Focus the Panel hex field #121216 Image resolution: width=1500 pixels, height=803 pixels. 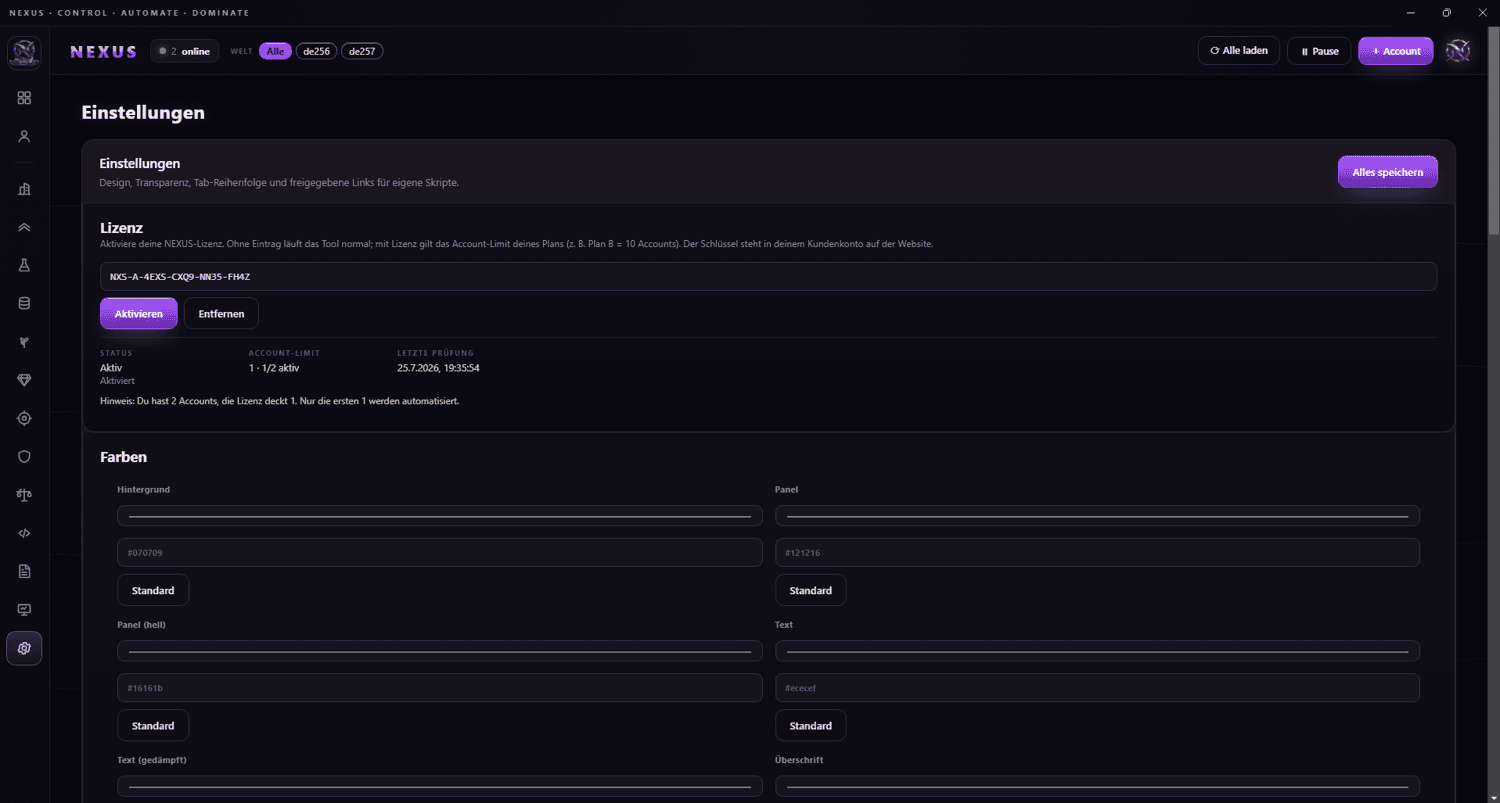click(1097, 553)
